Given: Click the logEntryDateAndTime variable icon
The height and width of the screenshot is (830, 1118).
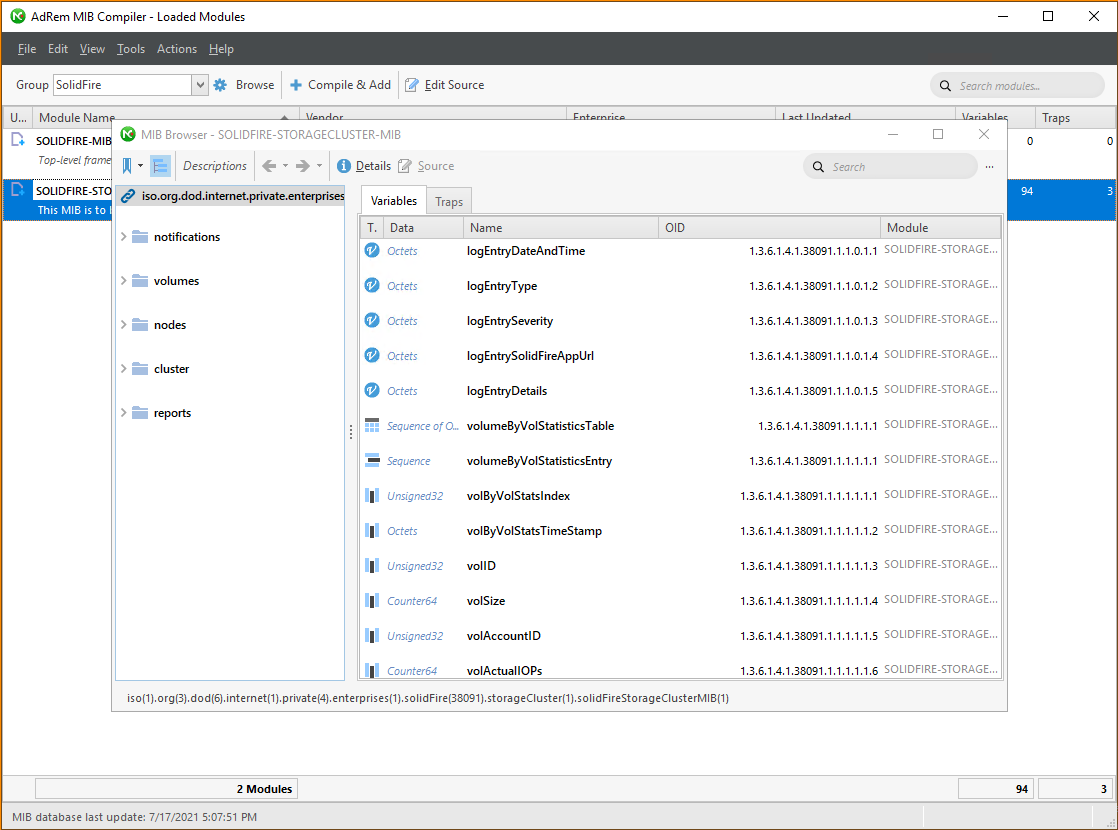Looking at the screenshot, I should click(372, 250).
